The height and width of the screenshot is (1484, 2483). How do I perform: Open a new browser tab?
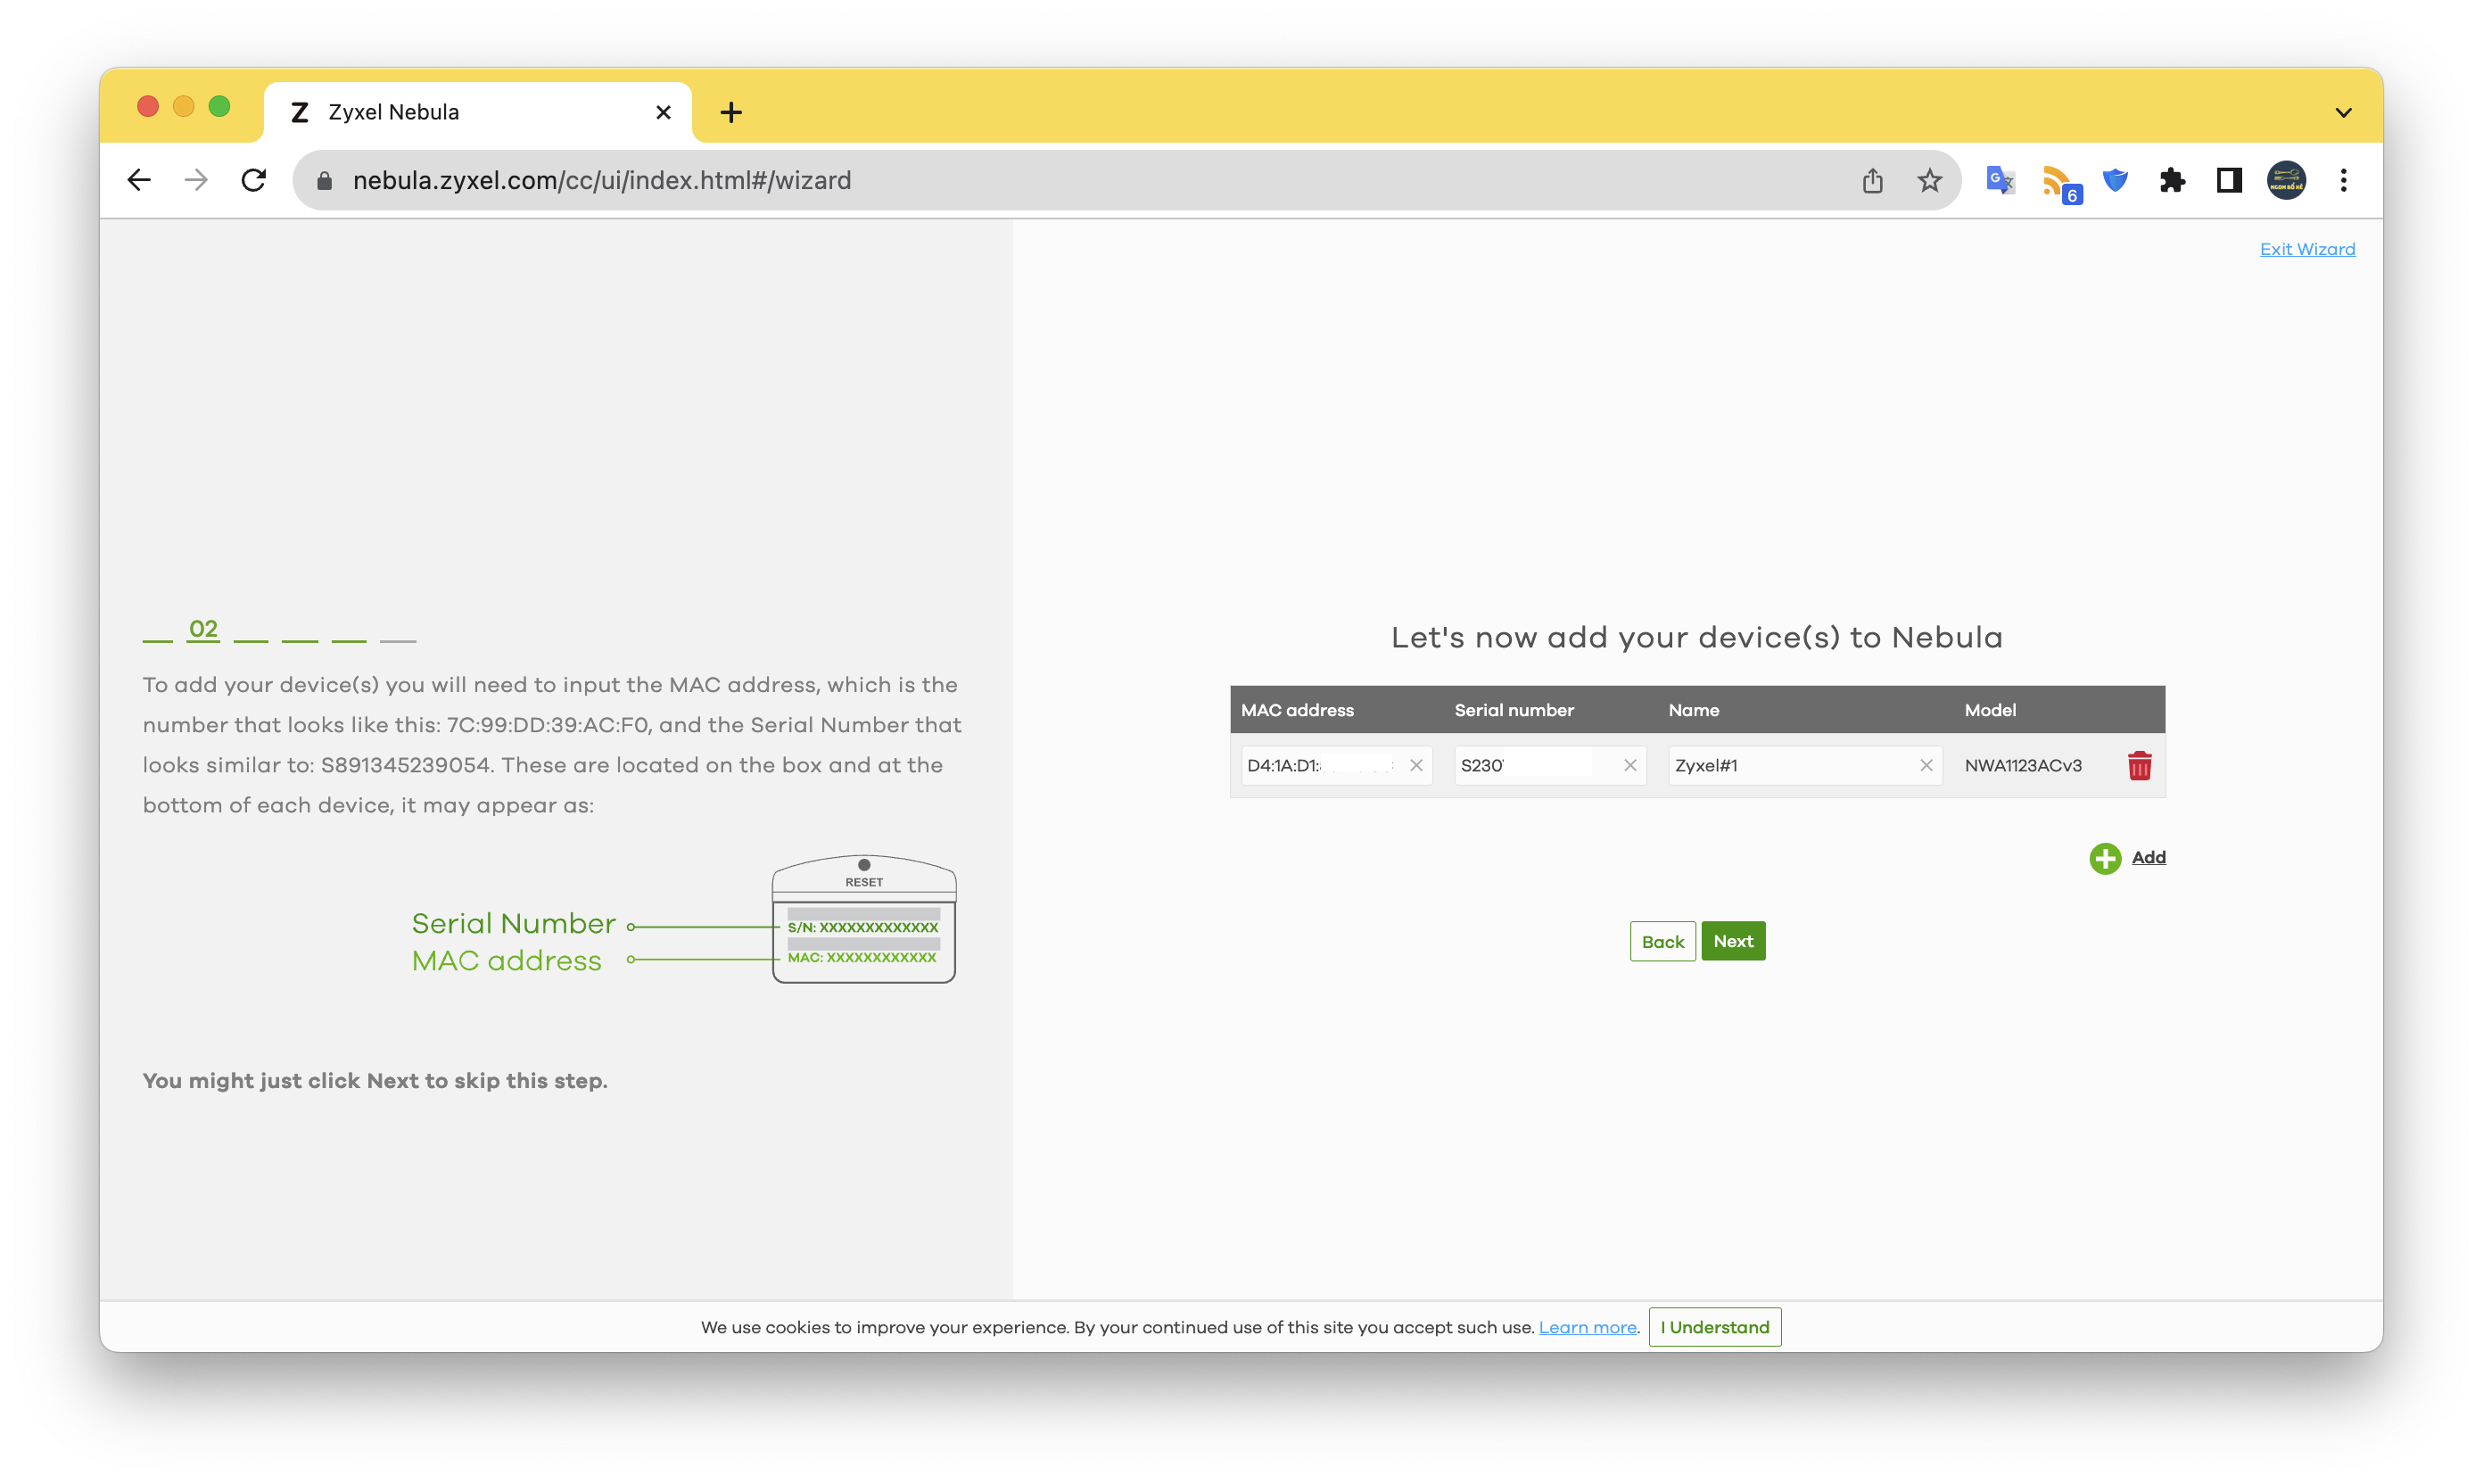(x=731, y=112)
